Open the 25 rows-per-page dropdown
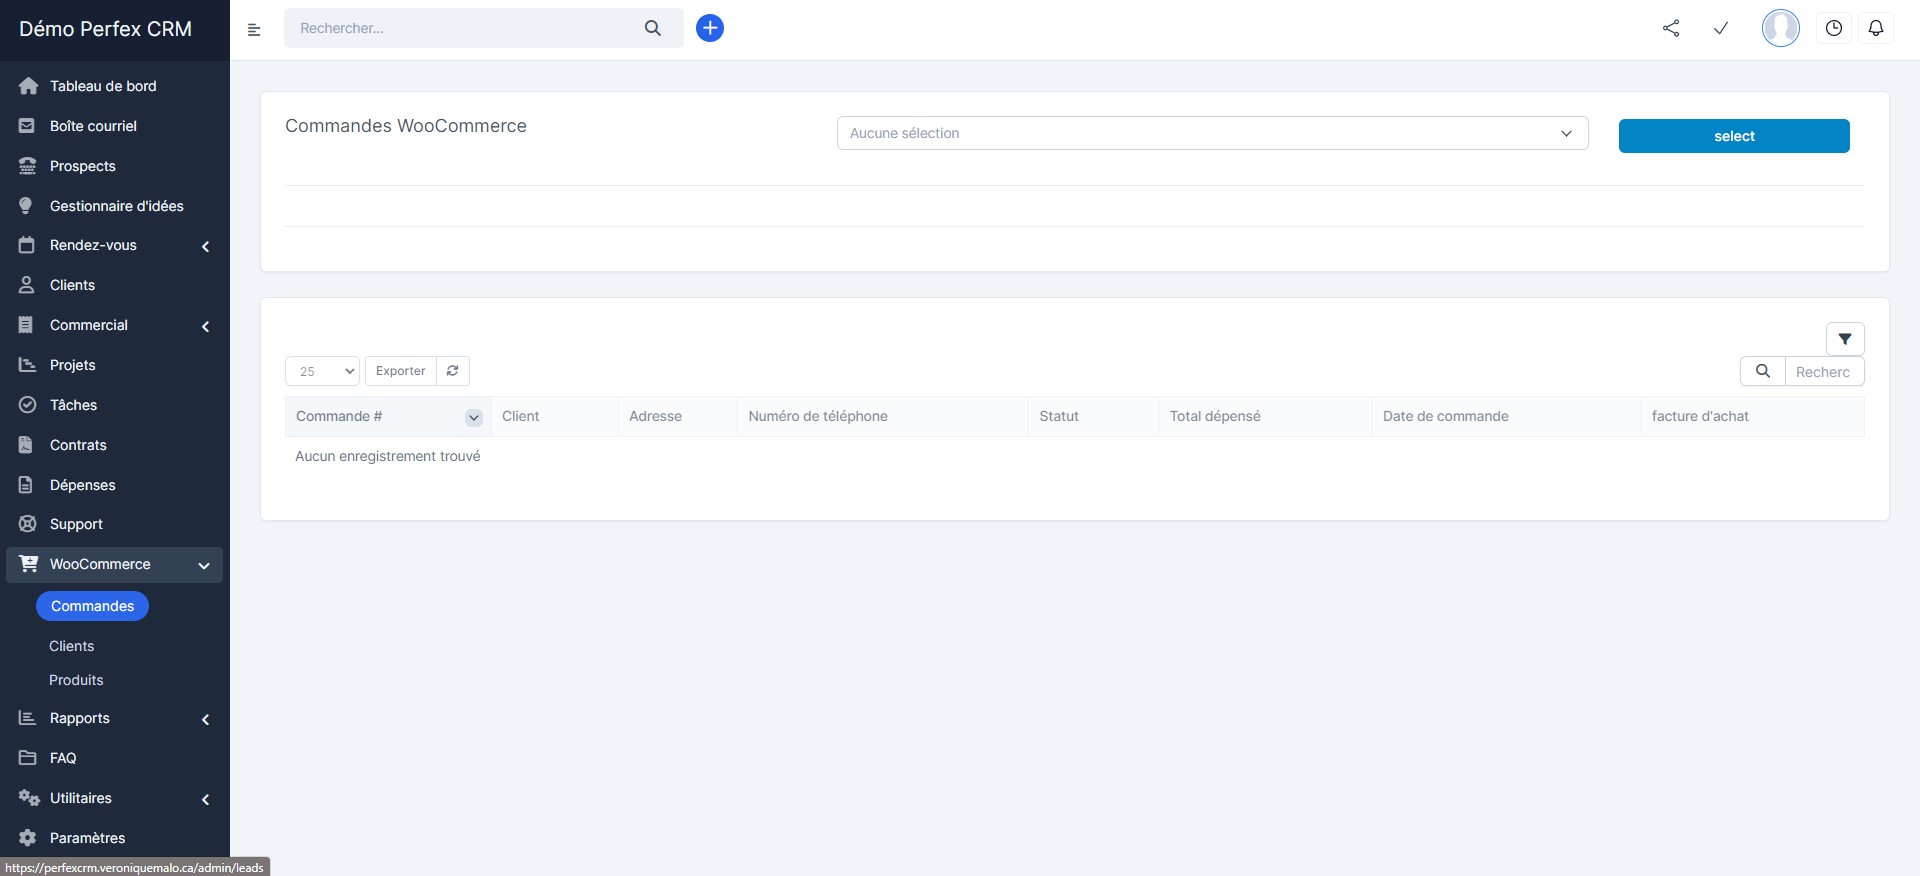The image size is (1920, 876). coord(322,371)
